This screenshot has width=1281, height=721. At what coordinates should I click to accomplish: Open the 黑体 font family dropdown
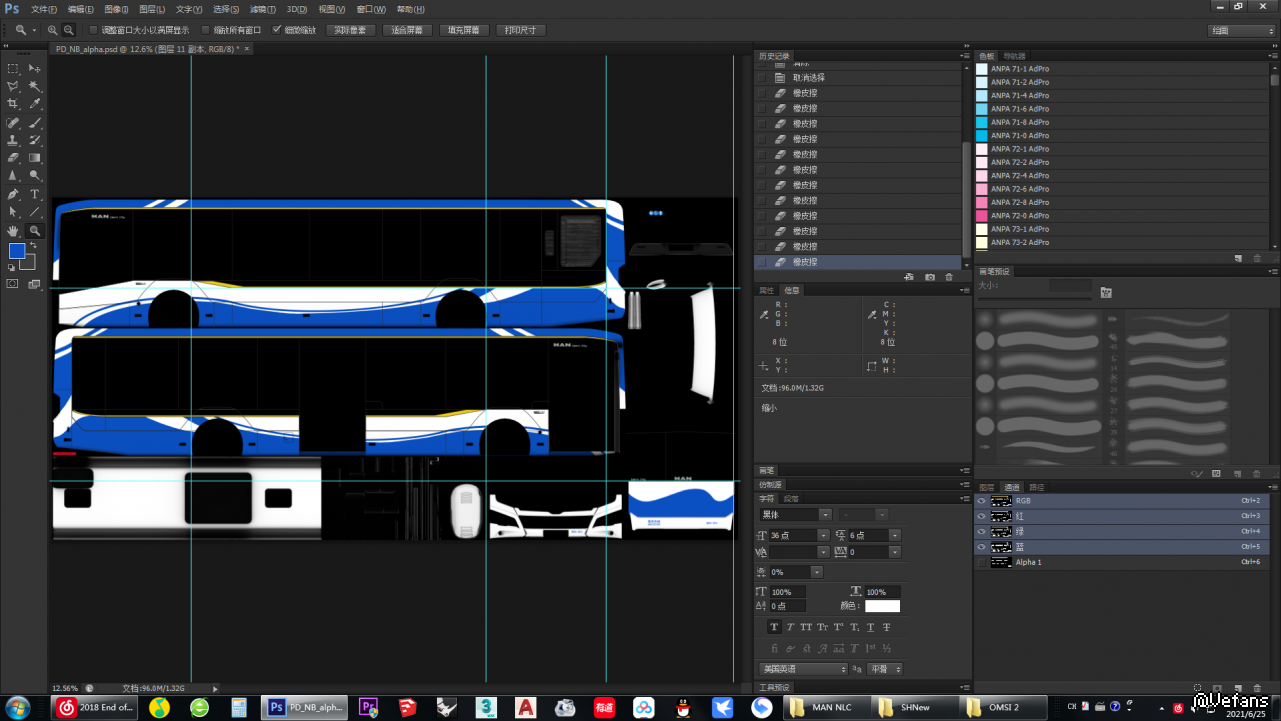825,514
